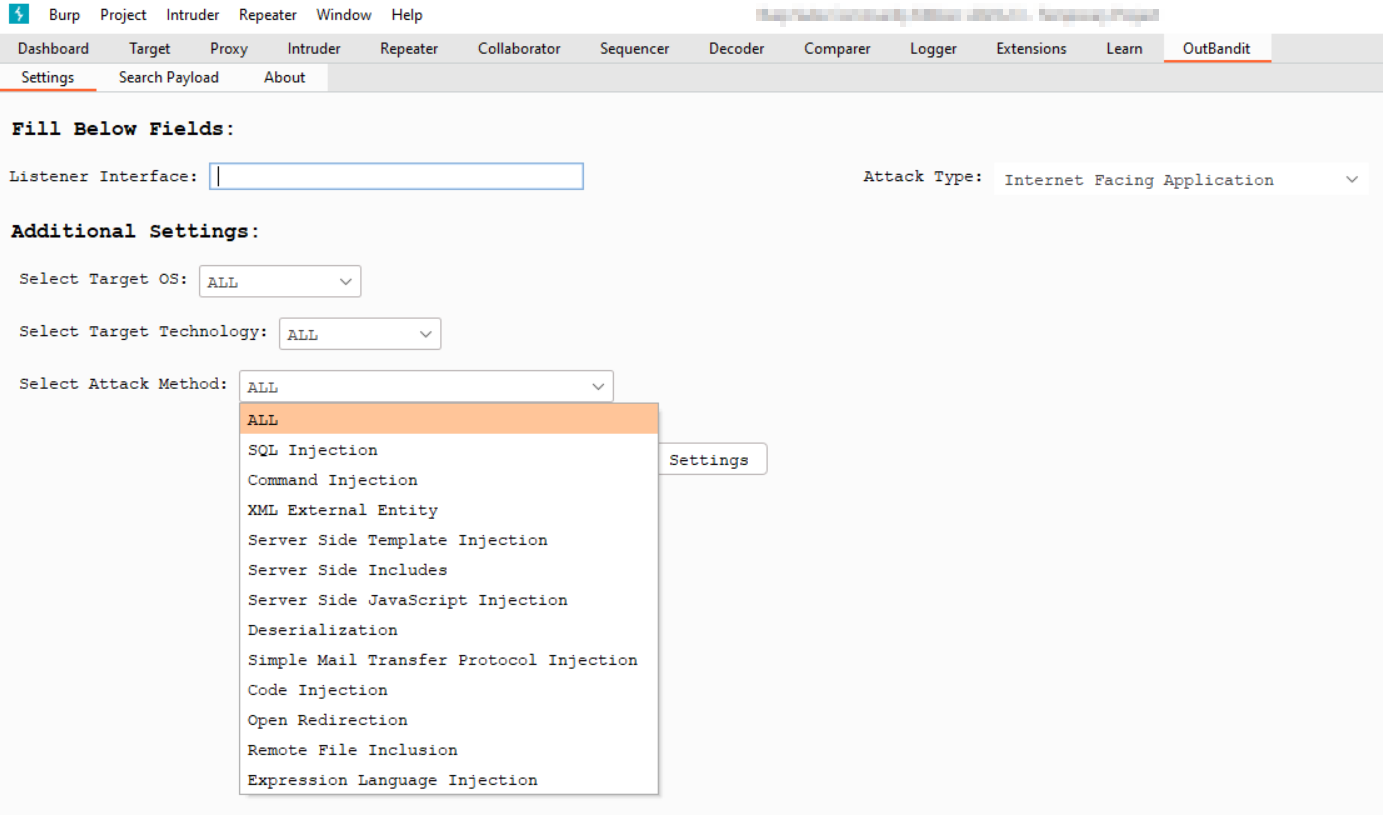Focus the Listener Interface input field
Image resolution: width=1383 pixels, height=815 pixels.
coord(396,176)
